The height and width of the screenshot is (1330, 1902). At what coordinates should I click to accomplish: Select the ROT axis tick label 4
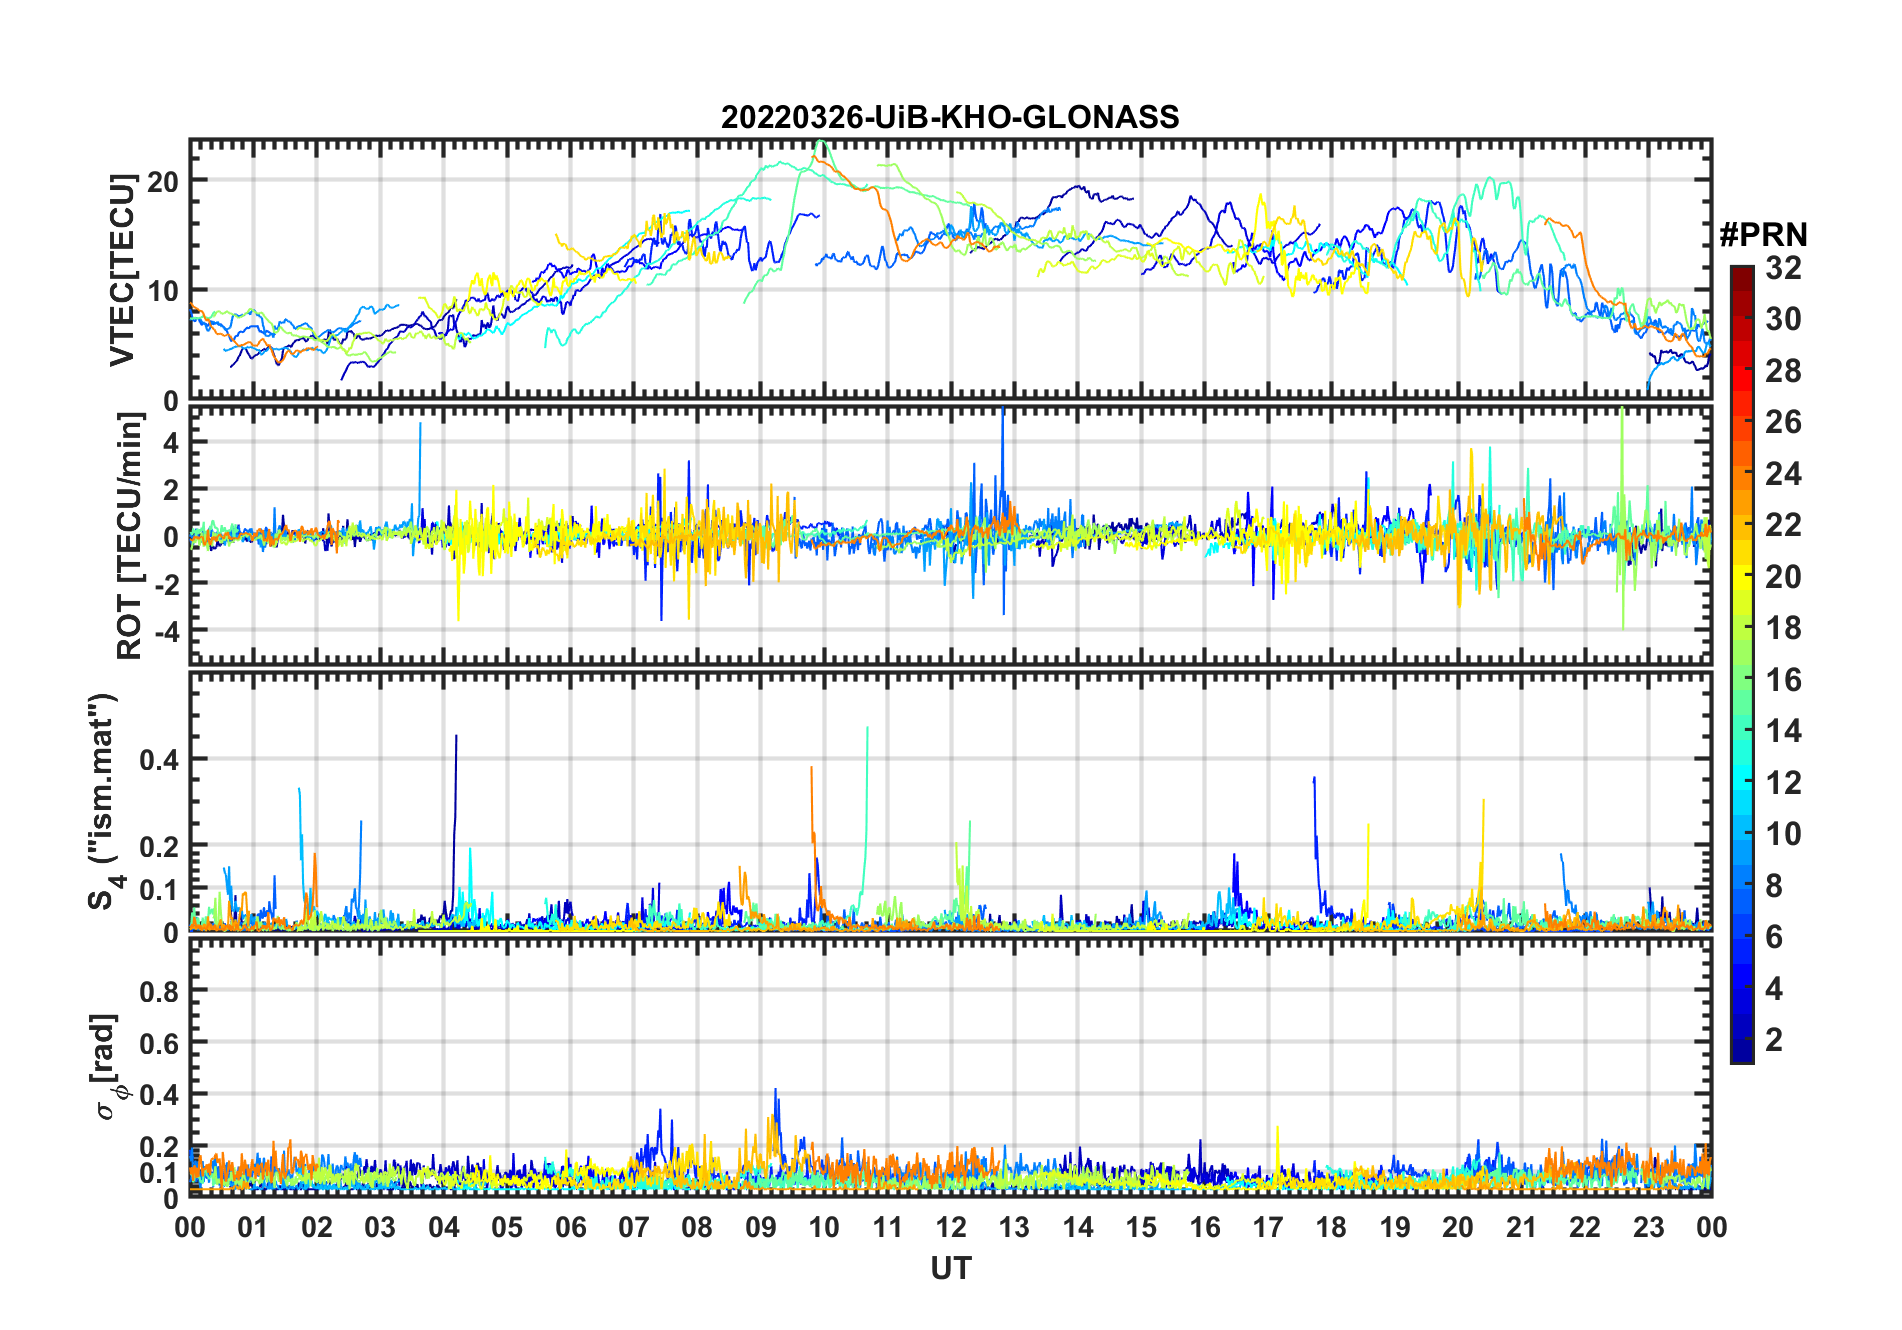pos(171,442)
